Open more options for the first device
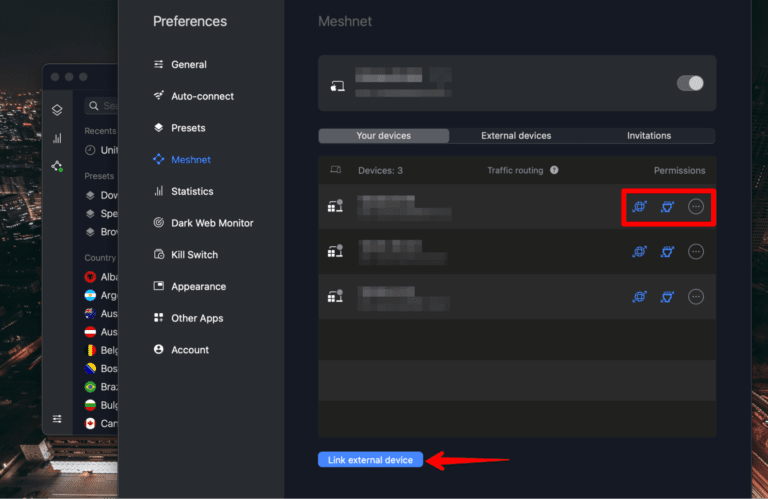The width and height of the screenshot is (768, 499). tap(696, 207)
